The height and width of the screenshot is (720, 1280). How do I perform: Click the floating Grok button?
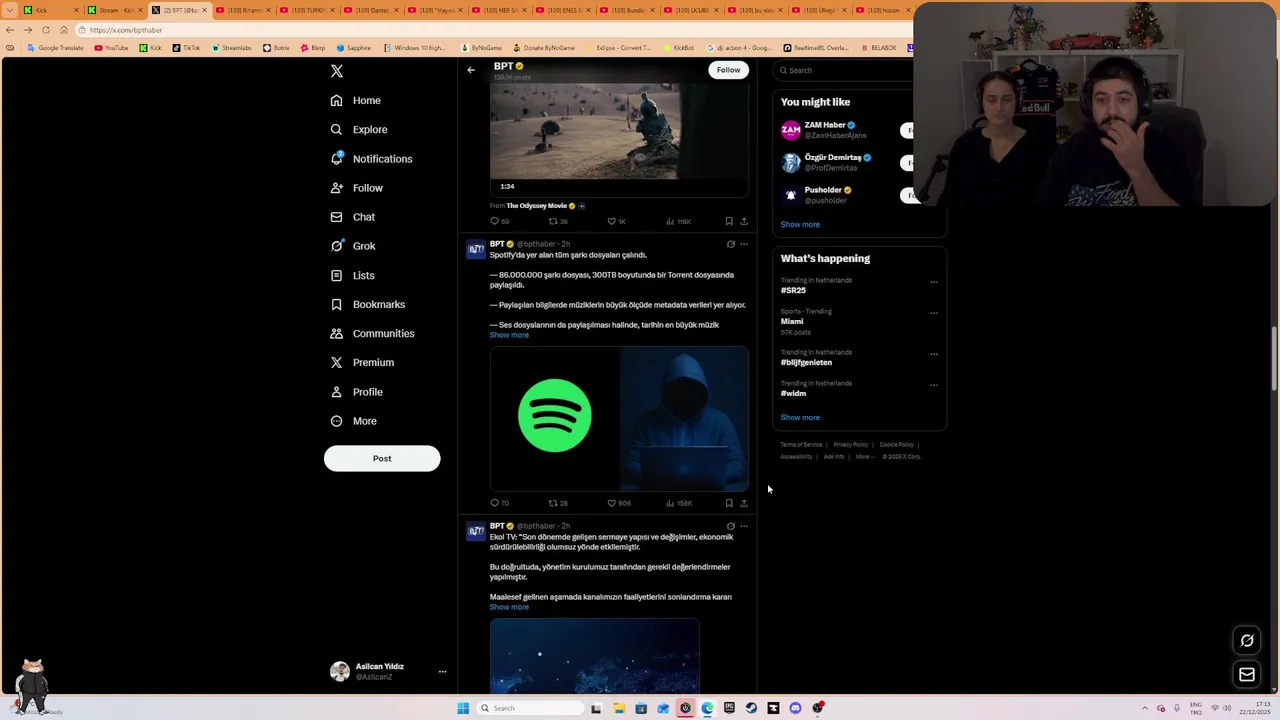pyautogui.click(x=1247, y=641)
